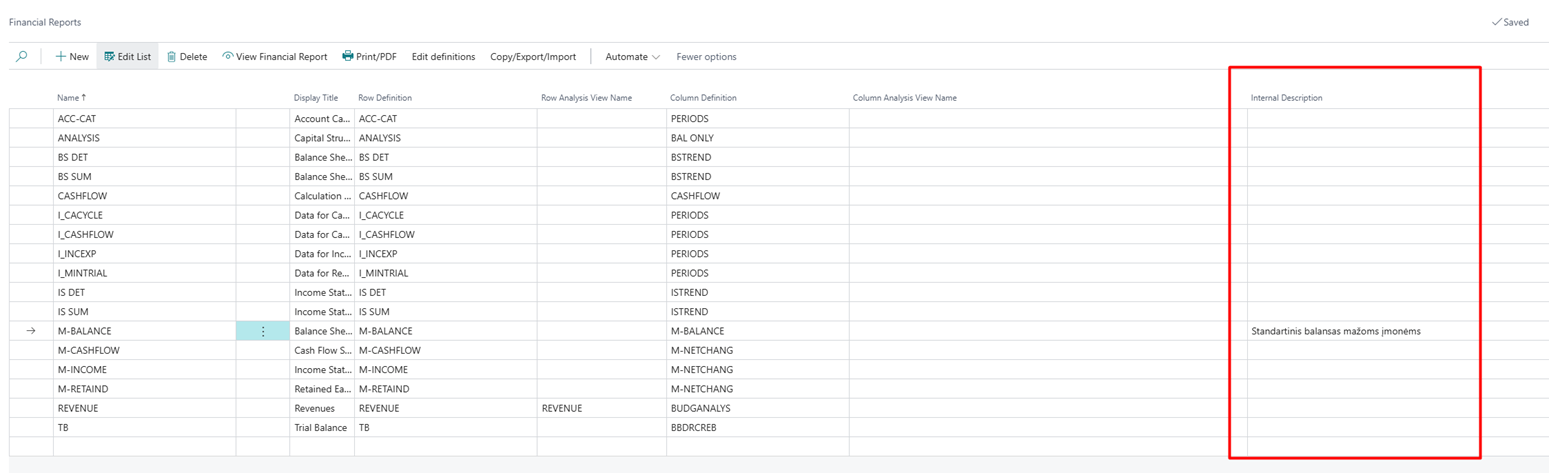Click REVENUE in Row Analysis View Name

(602, 409)
